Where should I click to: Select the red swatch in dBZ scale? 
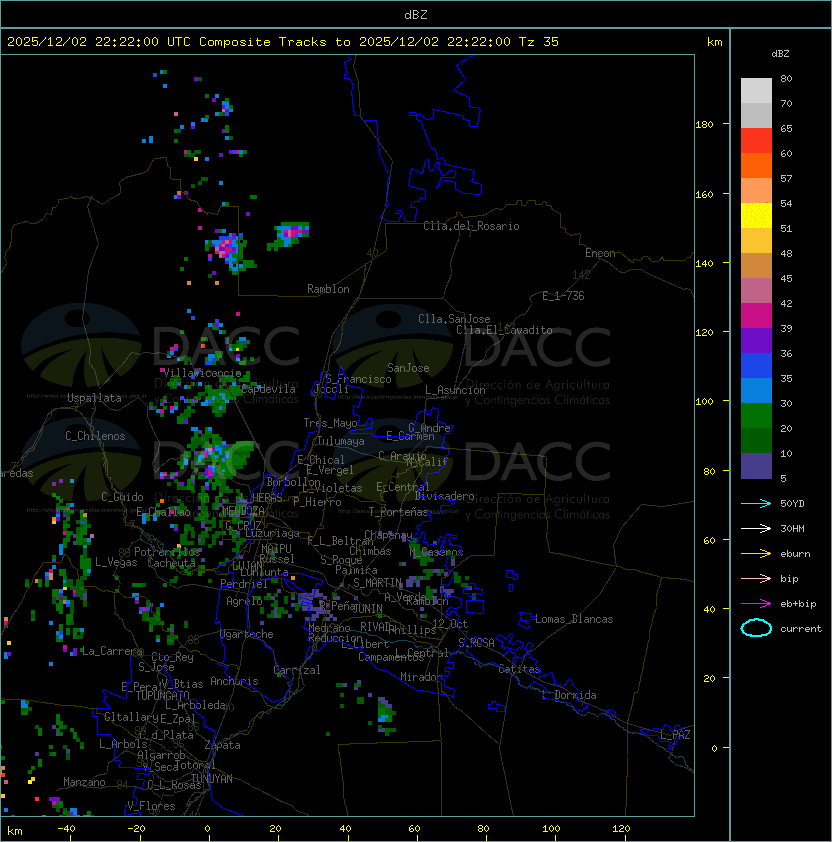pyautogui.click(x=756, y=141)
